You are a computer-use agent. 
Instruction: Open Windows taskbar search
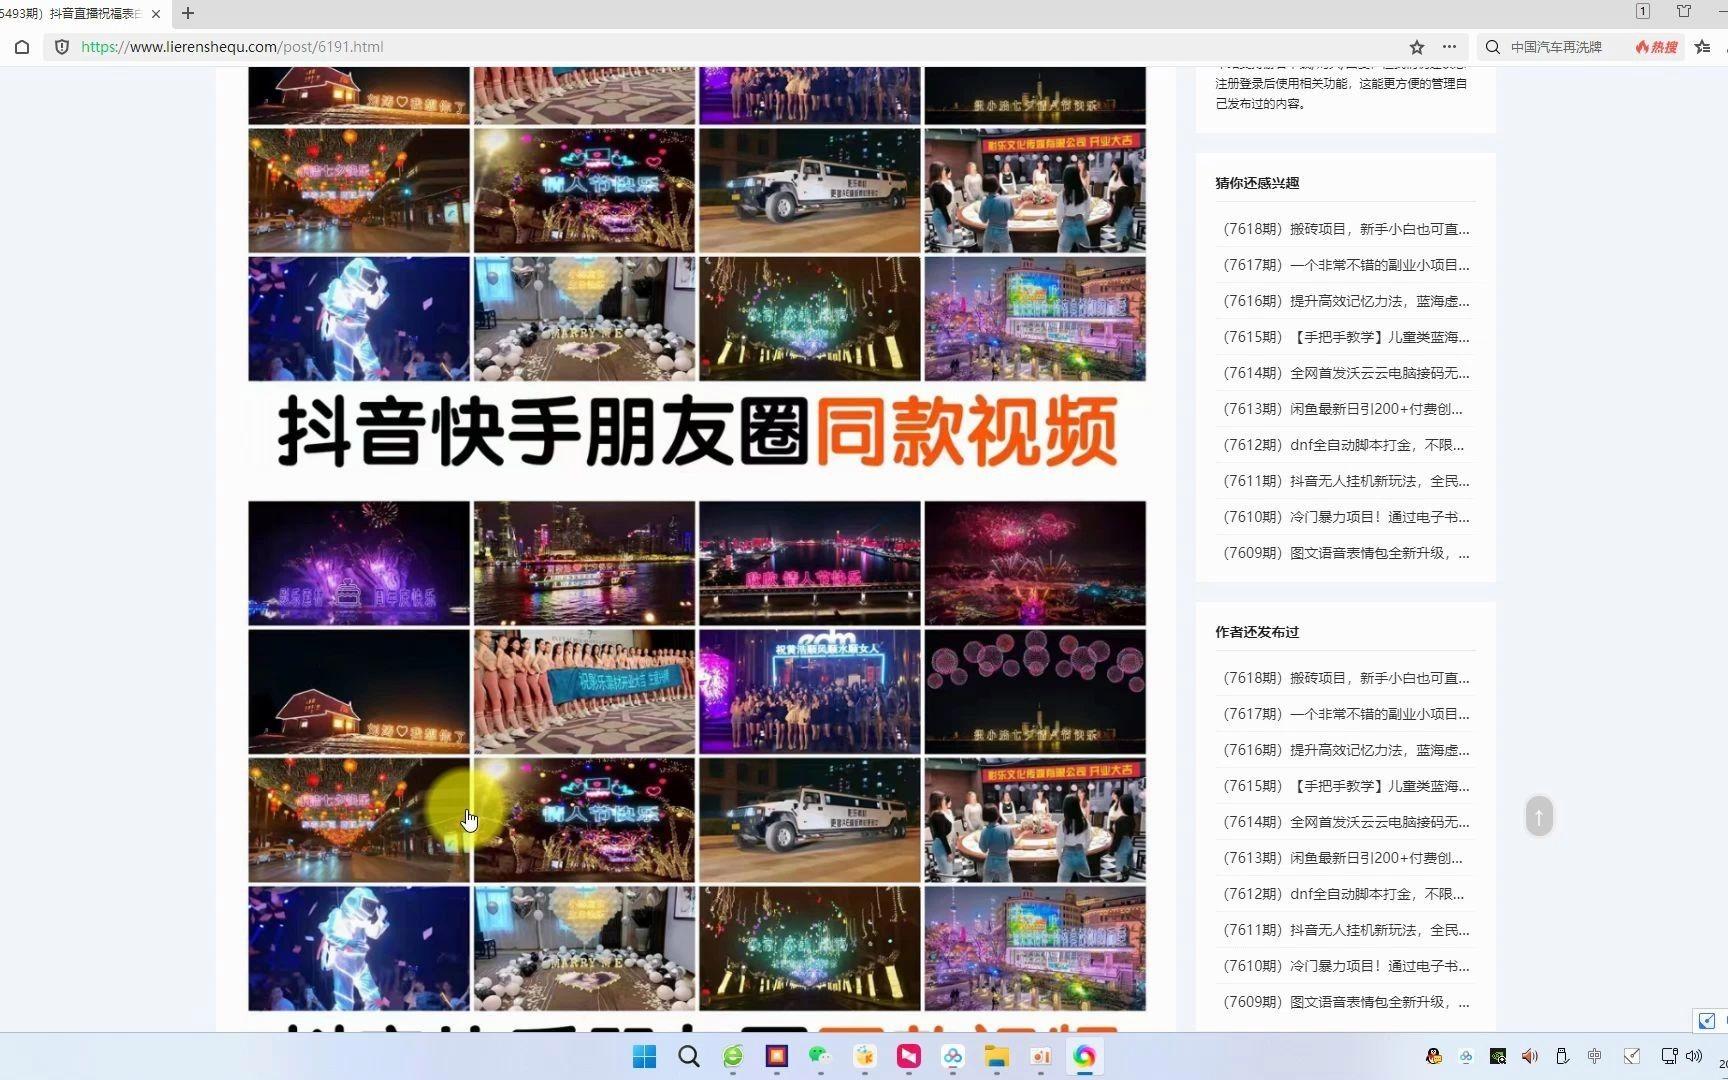(689, 1057)
